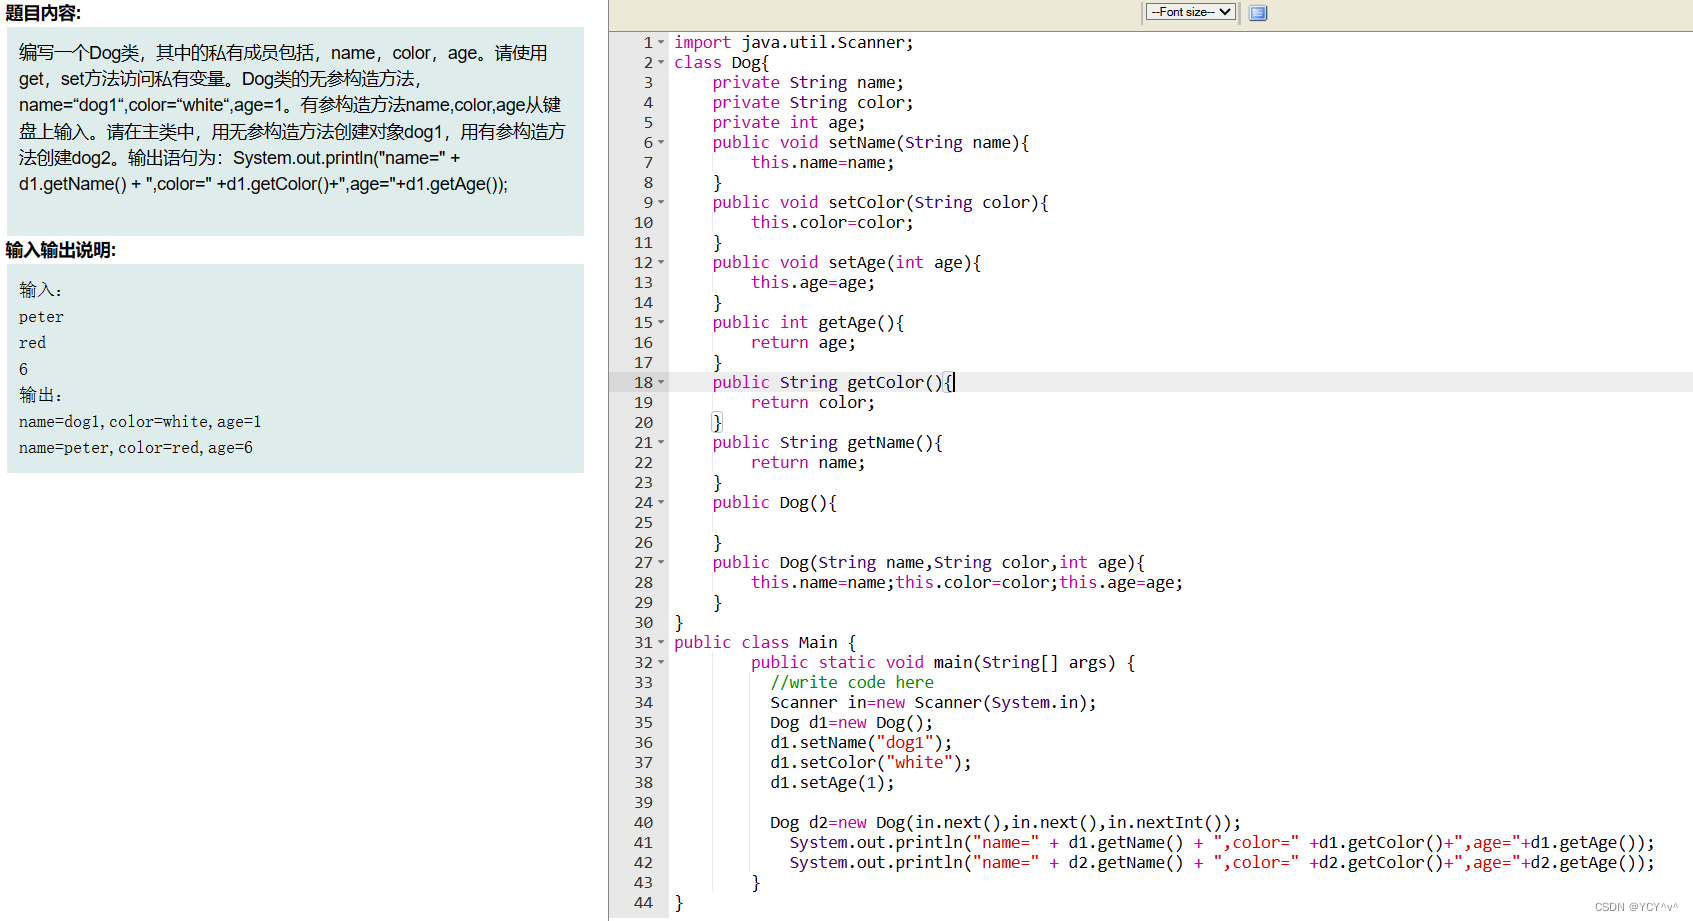Click 'this.age=age;' on line 13
The image size is (1693, 921).
pos(813,282)
